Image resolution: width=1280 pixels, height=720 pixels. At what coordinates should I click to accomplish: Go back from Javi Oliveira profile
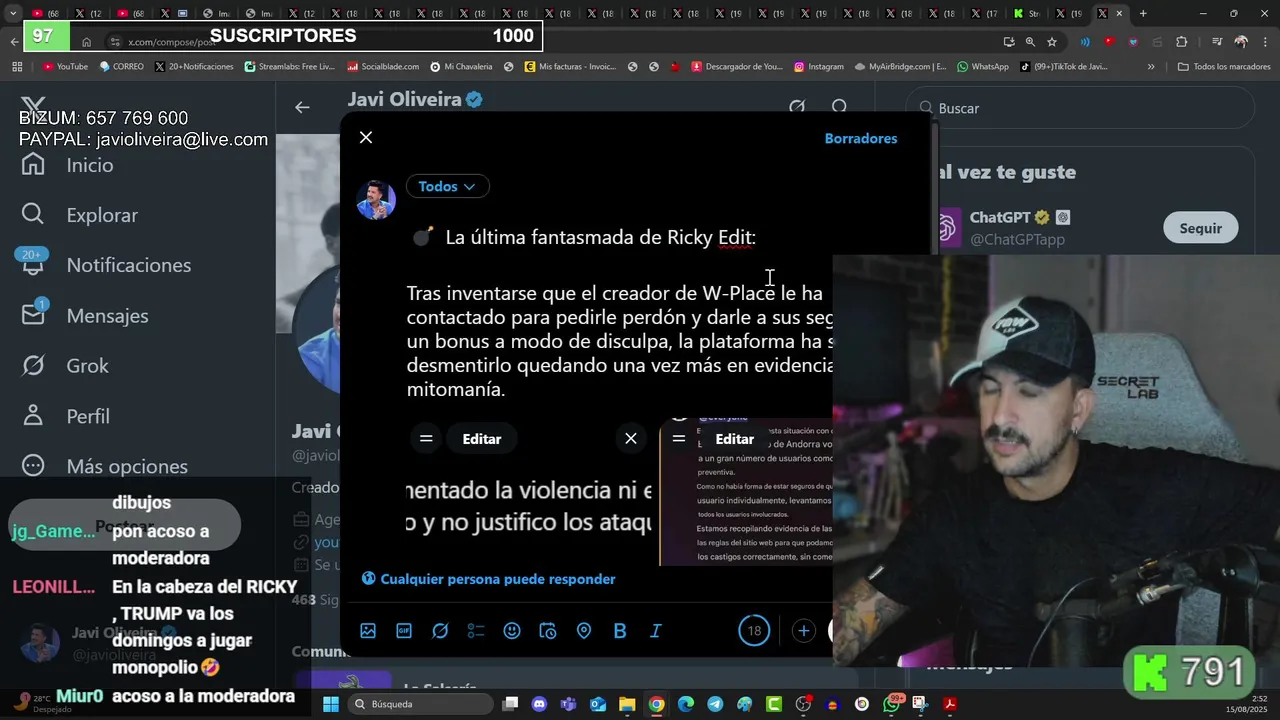(x=302, y=107)
